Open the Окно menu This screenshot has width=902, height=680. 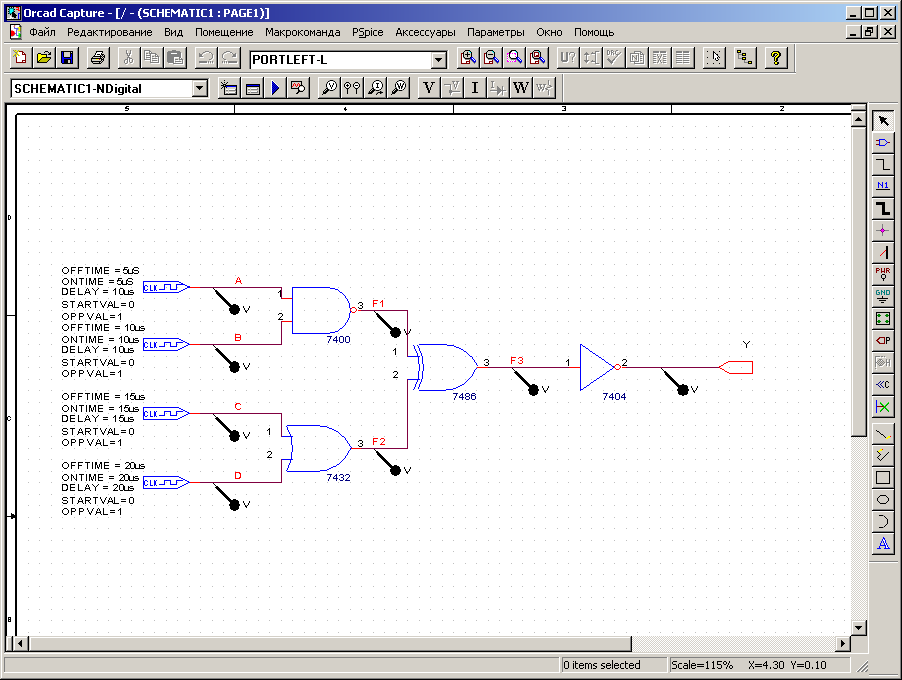coord(549,32)
